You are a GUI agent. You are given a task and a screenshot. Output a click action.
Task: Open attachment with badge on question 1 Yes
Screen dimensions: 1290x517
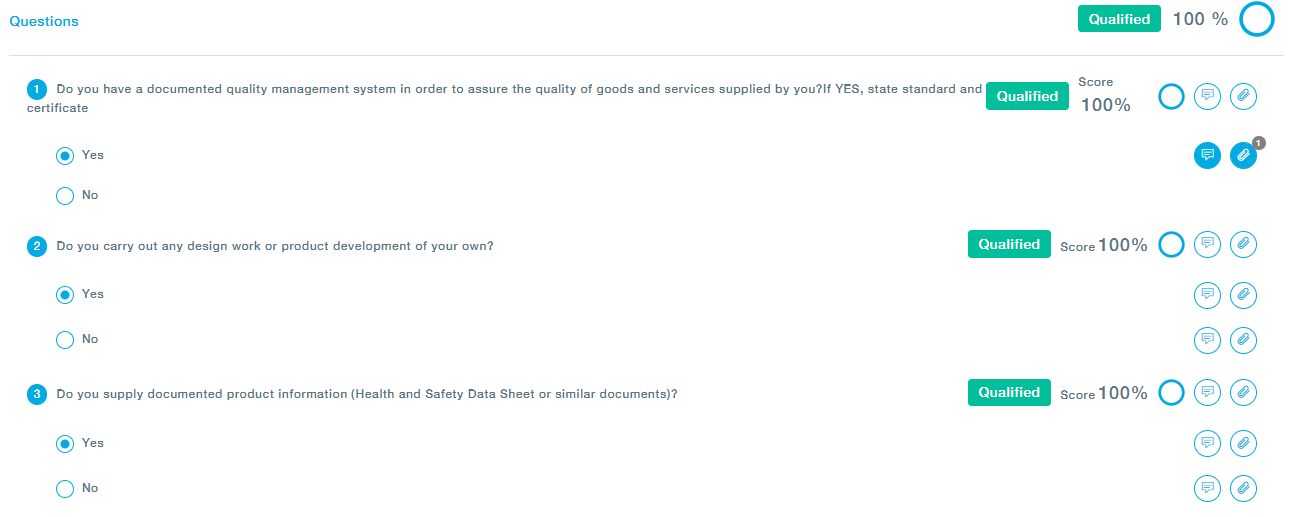click(1243, 155)
